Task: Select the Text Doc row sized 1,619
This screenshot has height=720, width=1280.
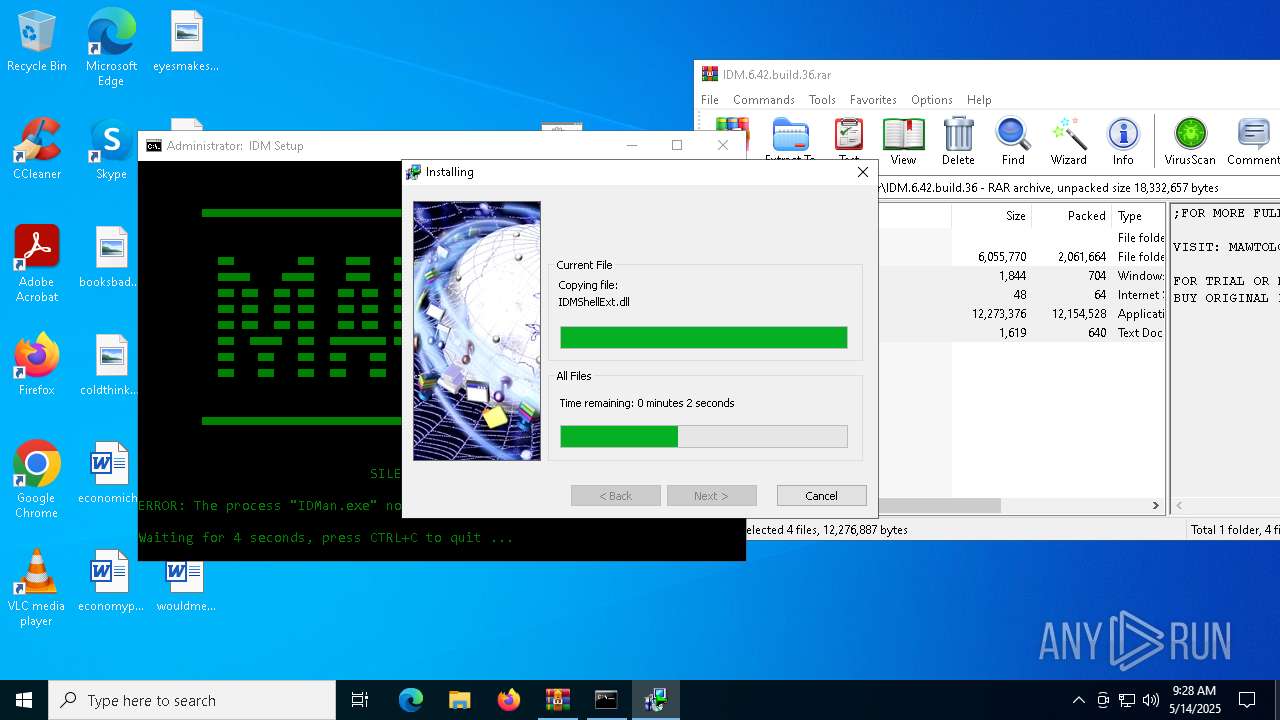Action: point(1022,333)
